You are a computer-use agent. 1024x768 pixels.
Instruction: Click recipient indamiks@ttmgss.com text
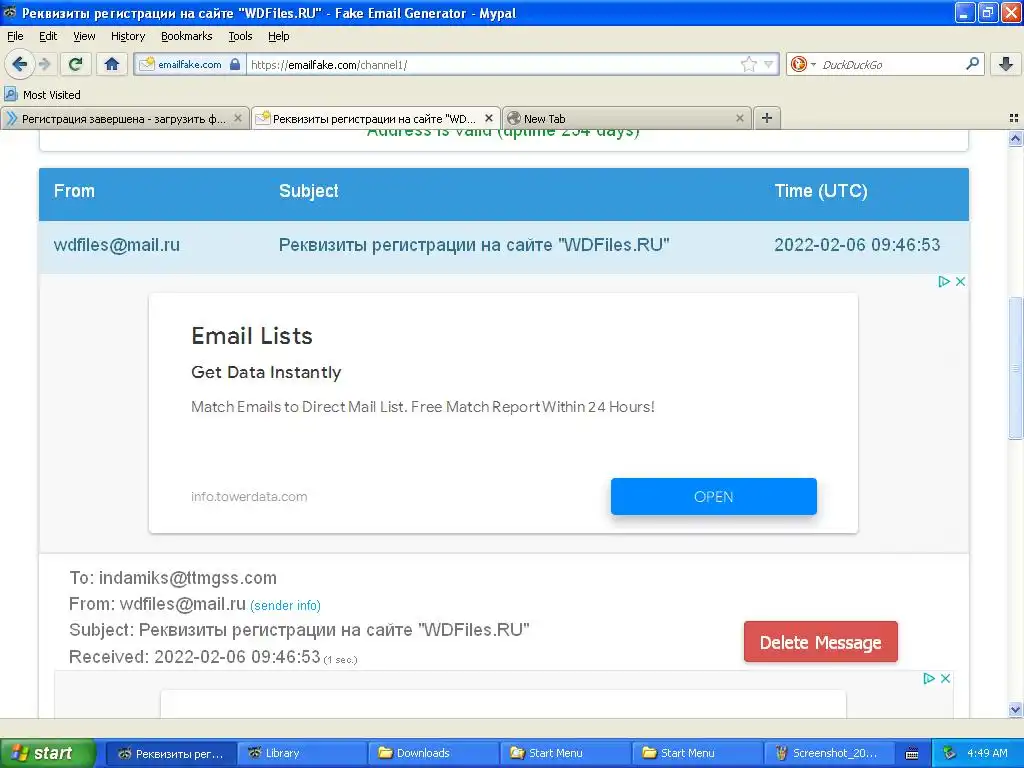(187, 578)
